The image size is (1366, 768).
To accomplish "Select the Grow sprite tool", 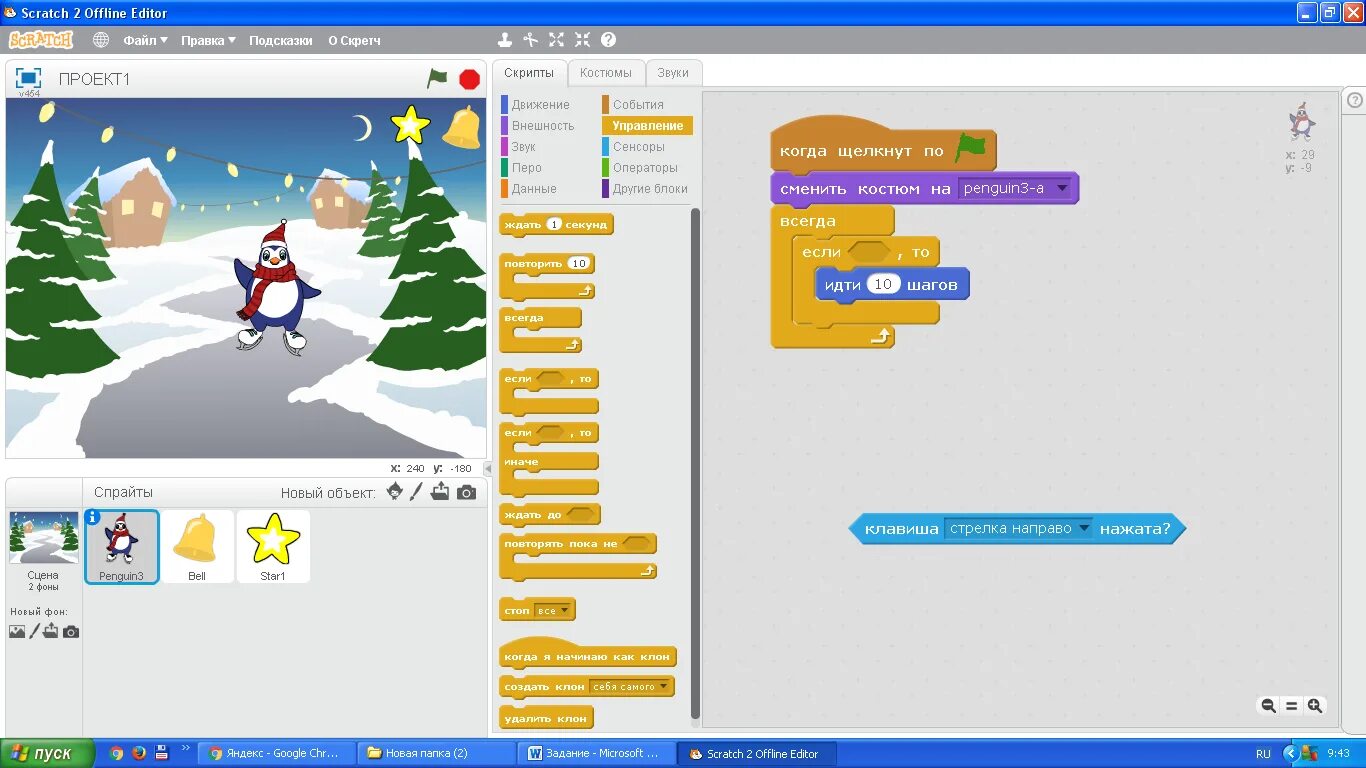I will tap(557, 40).
